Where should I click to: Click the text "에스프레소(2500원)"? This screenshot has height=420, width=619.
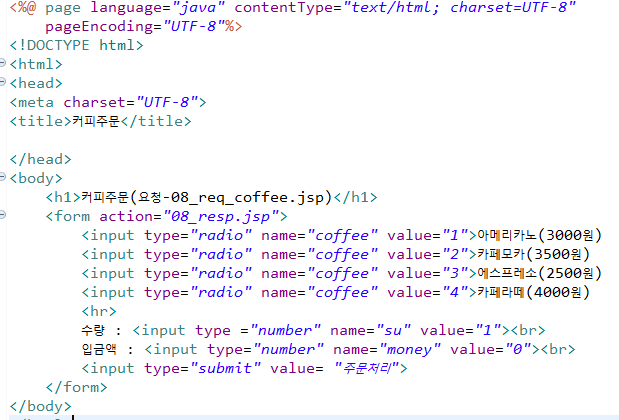click(539, 273)
